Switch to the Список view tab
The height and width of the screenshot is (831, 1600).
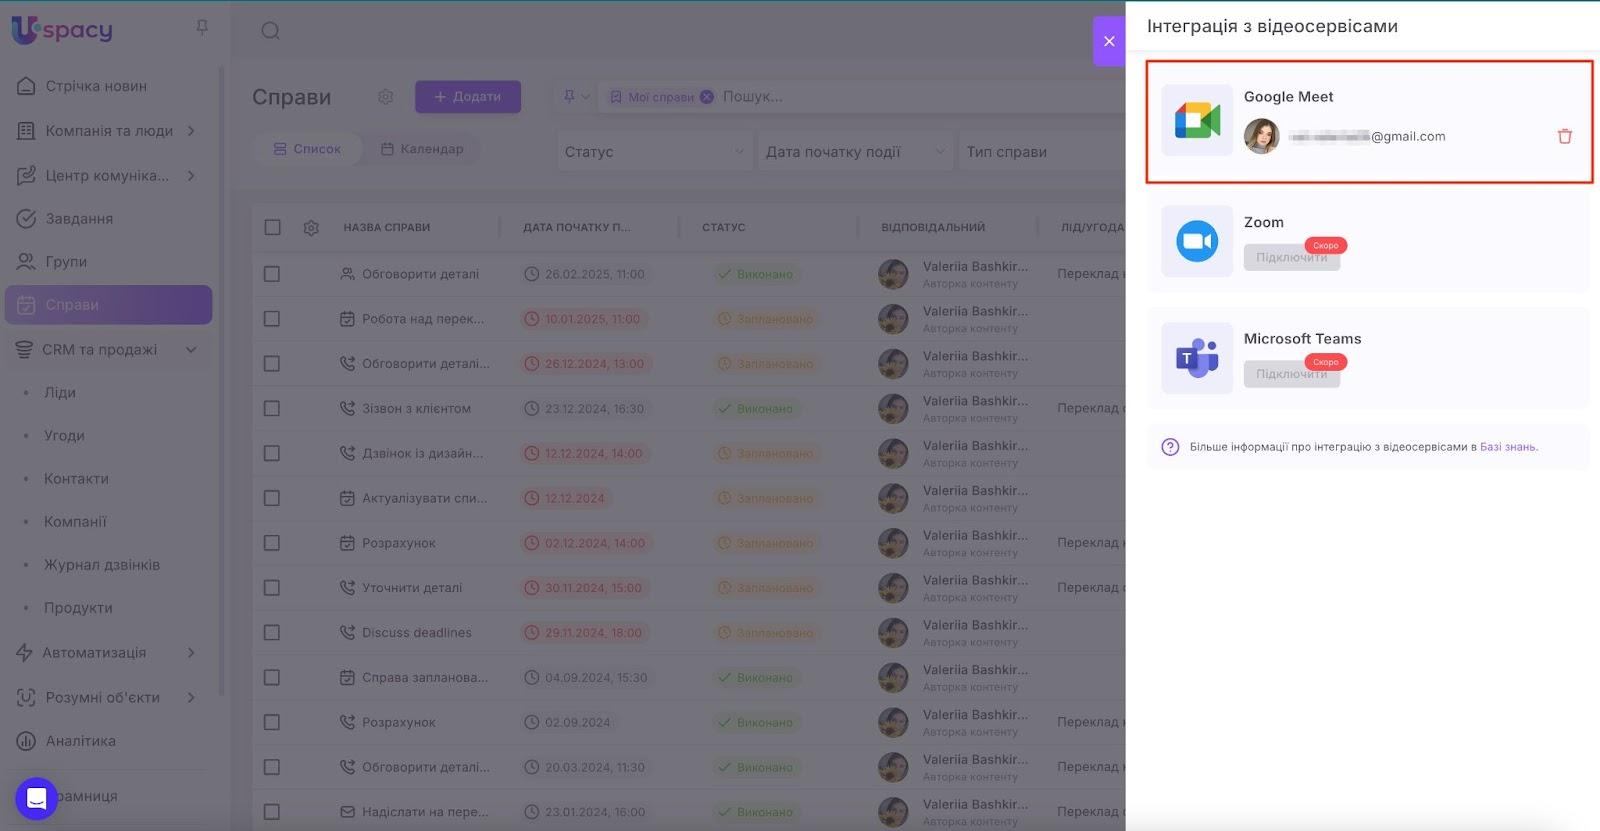point(308,149)
